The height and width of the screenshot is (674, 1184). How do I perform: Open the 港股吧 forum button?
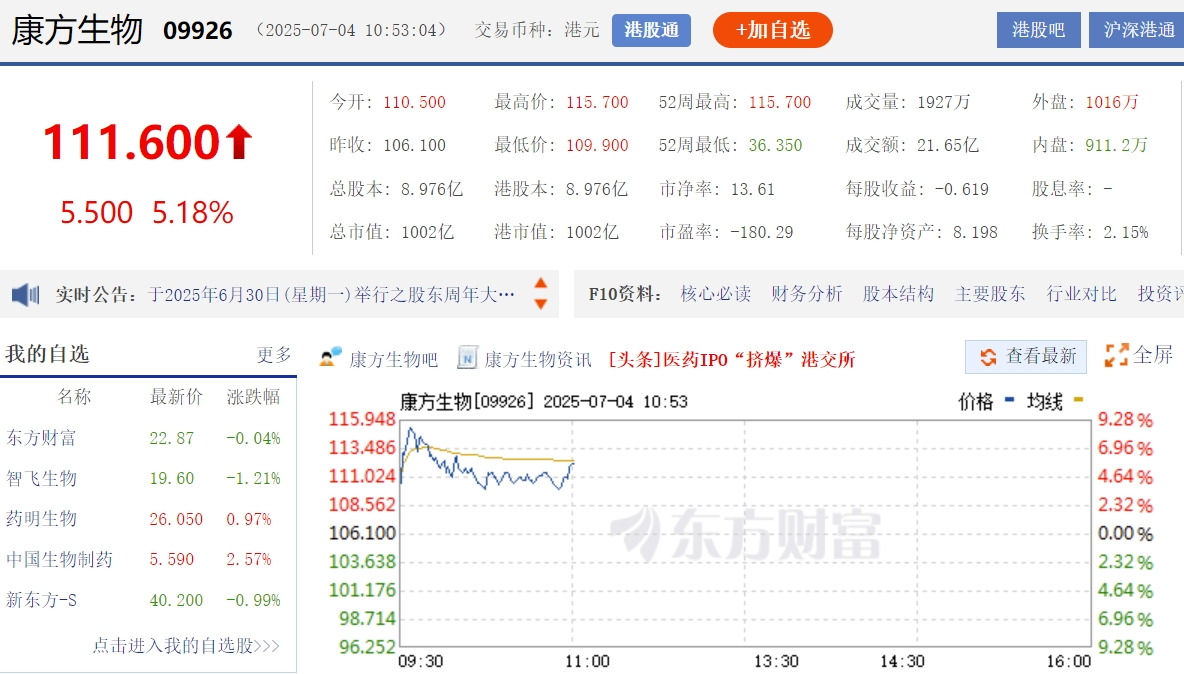click(1038, 30)
